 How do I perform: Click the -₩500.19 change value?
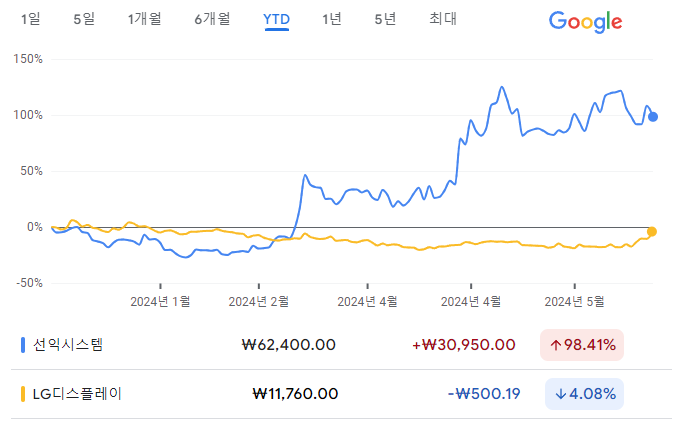point(484,394)
